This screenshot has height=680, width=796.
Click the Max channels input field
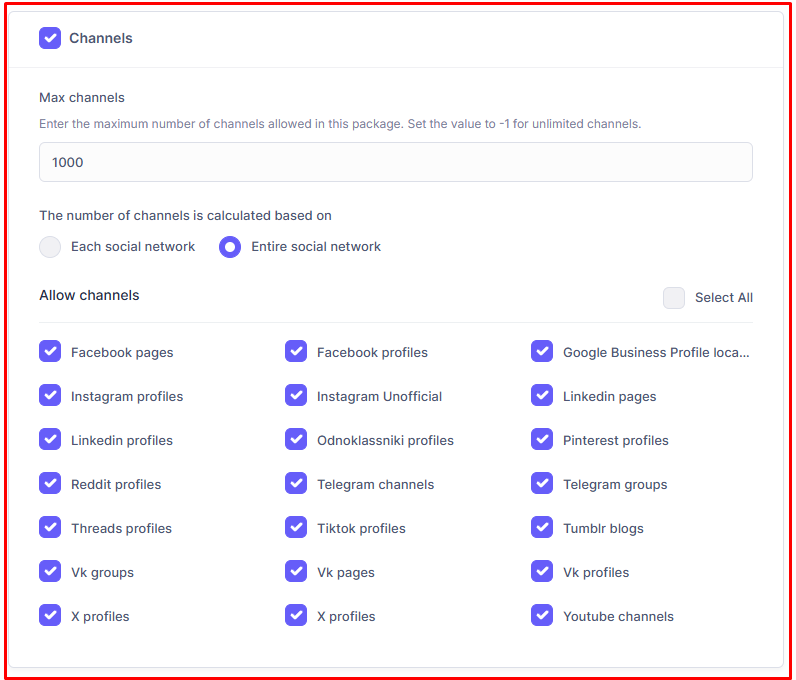395,162
